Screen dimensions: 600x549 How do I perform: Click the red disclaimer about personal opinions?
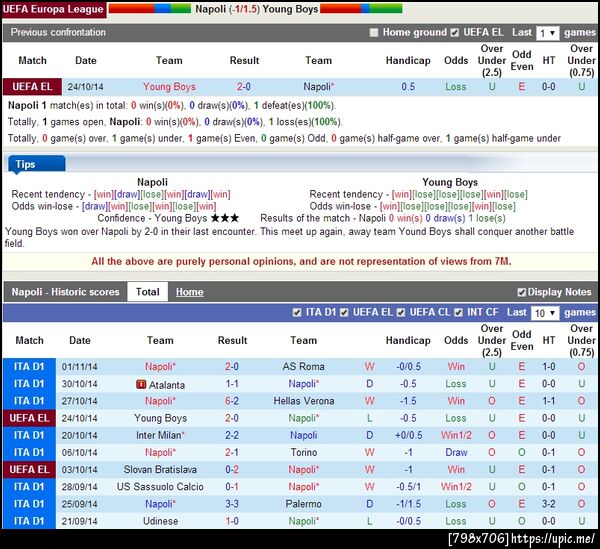(x=301, y=262)
